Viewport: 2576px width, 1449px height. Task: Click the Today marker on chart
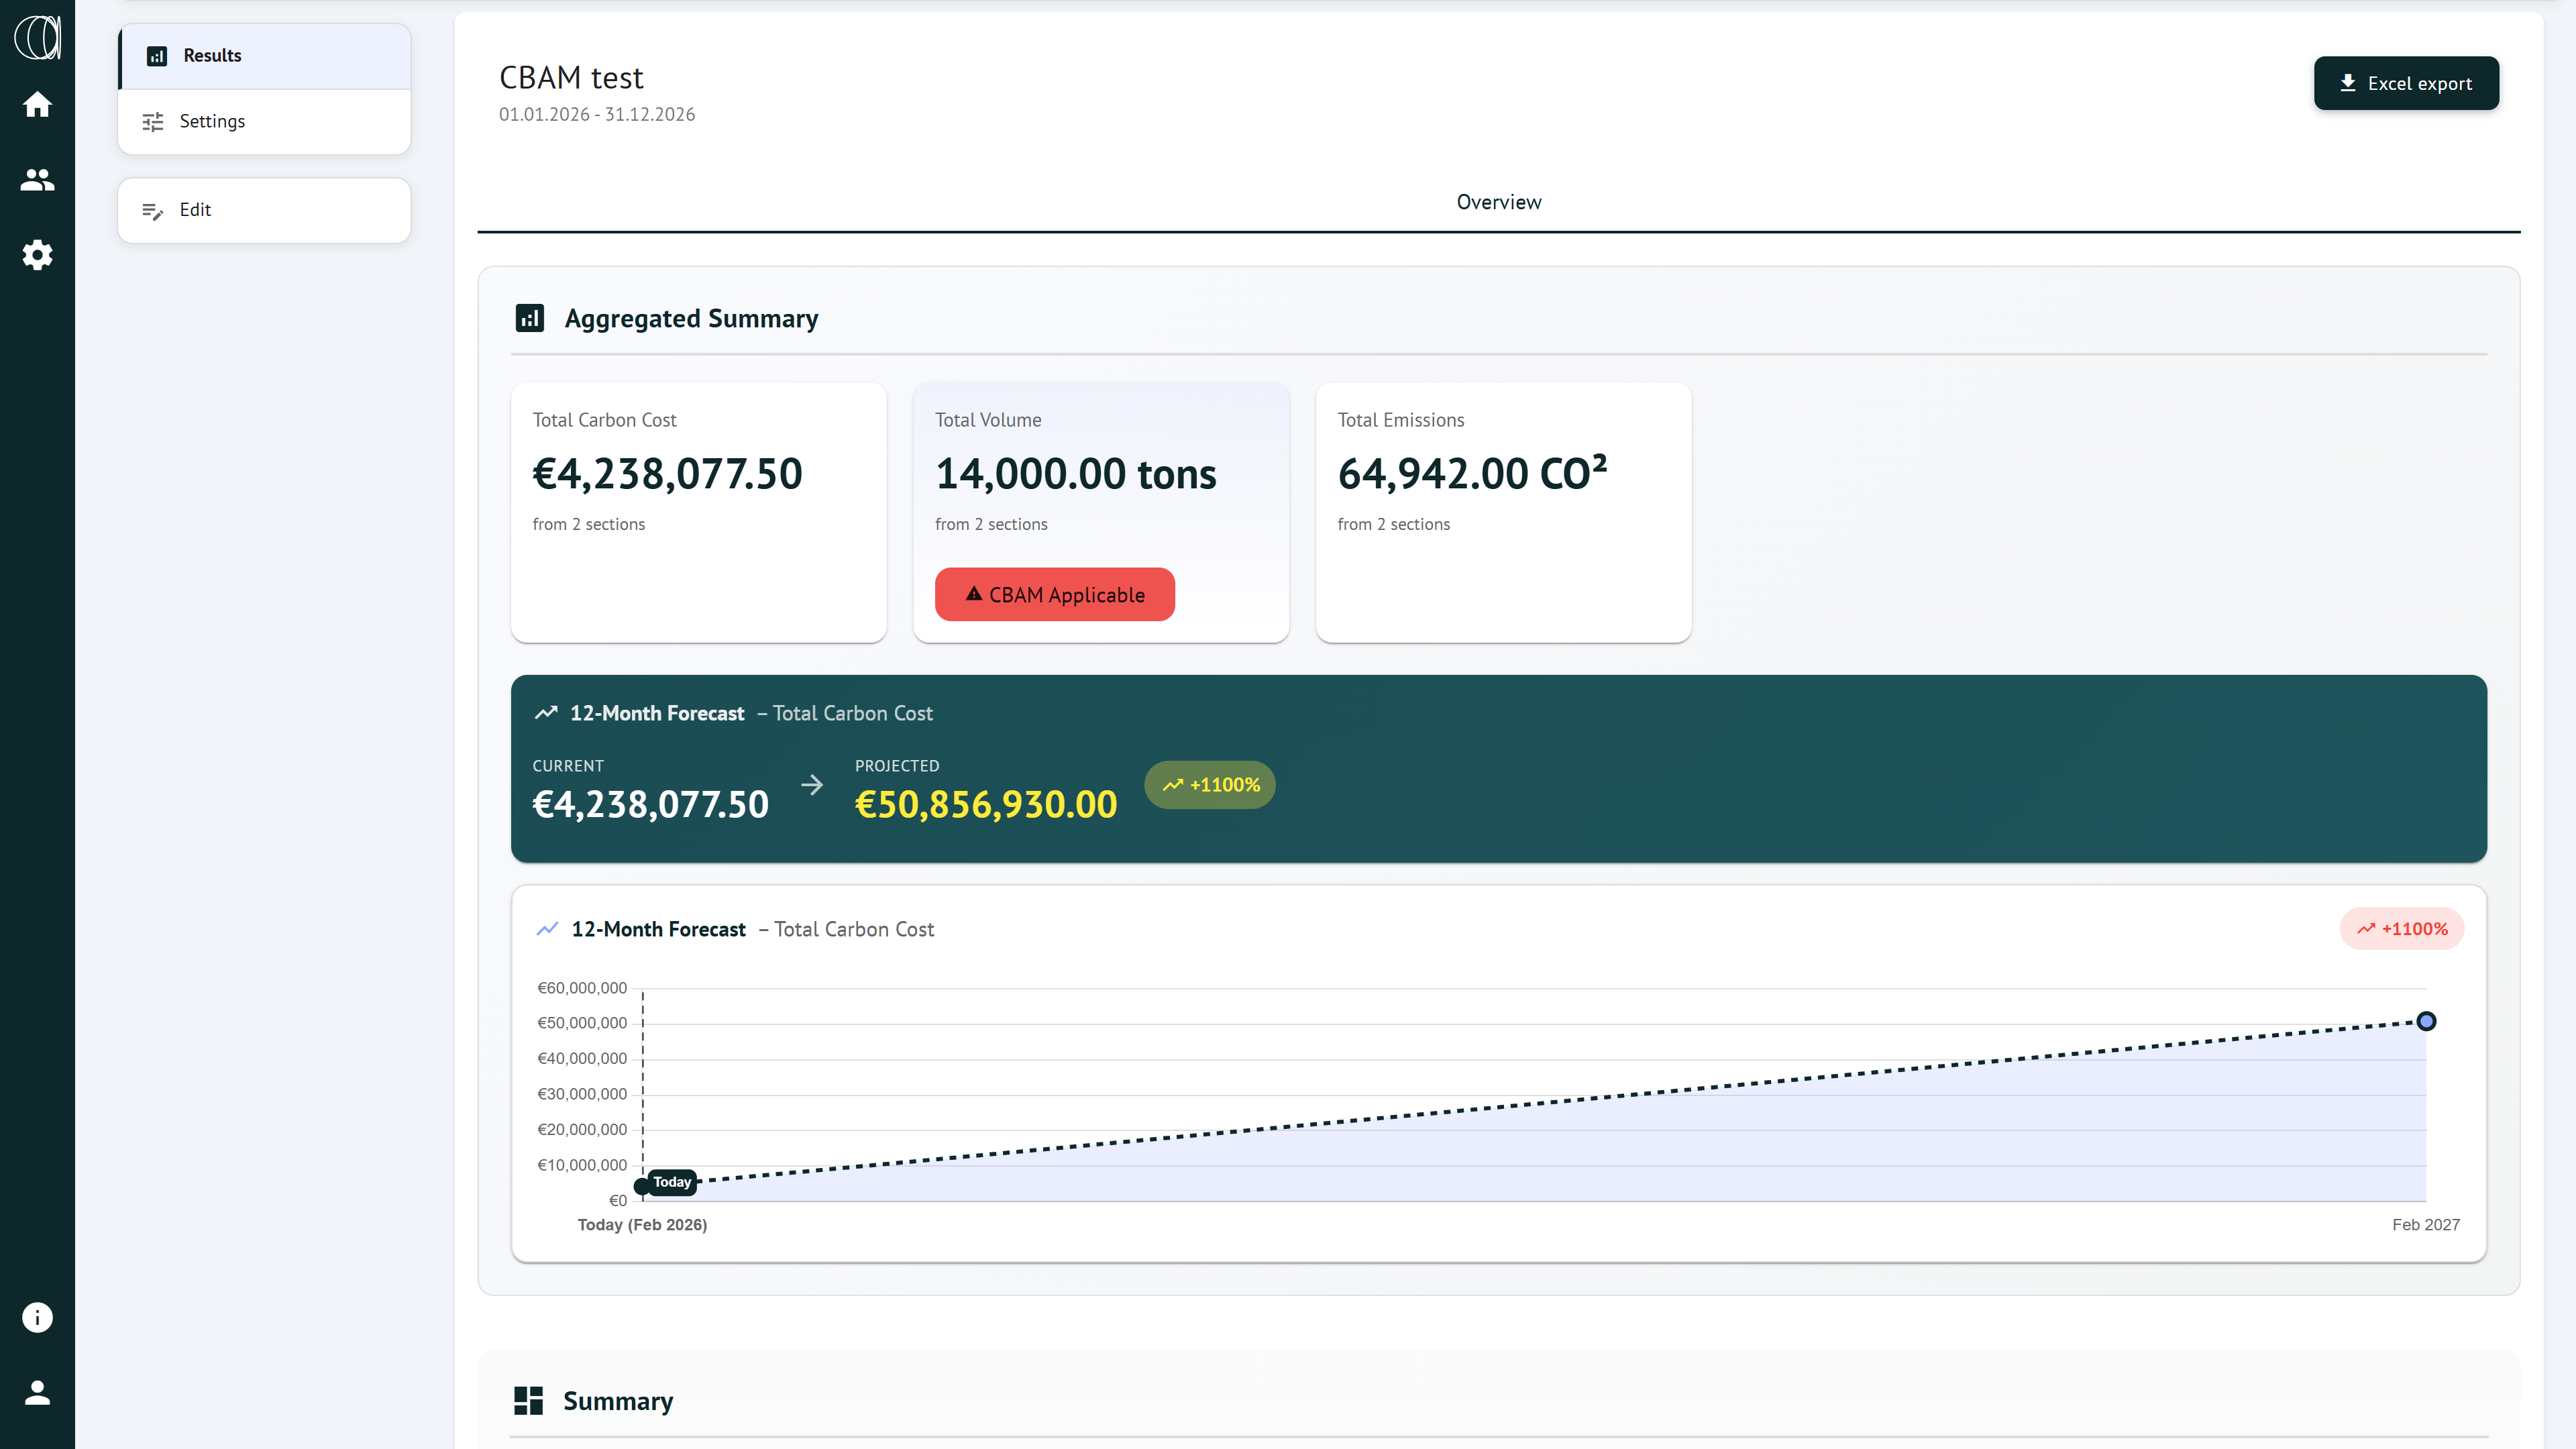pyautogui.click(x=671, y=1182)
